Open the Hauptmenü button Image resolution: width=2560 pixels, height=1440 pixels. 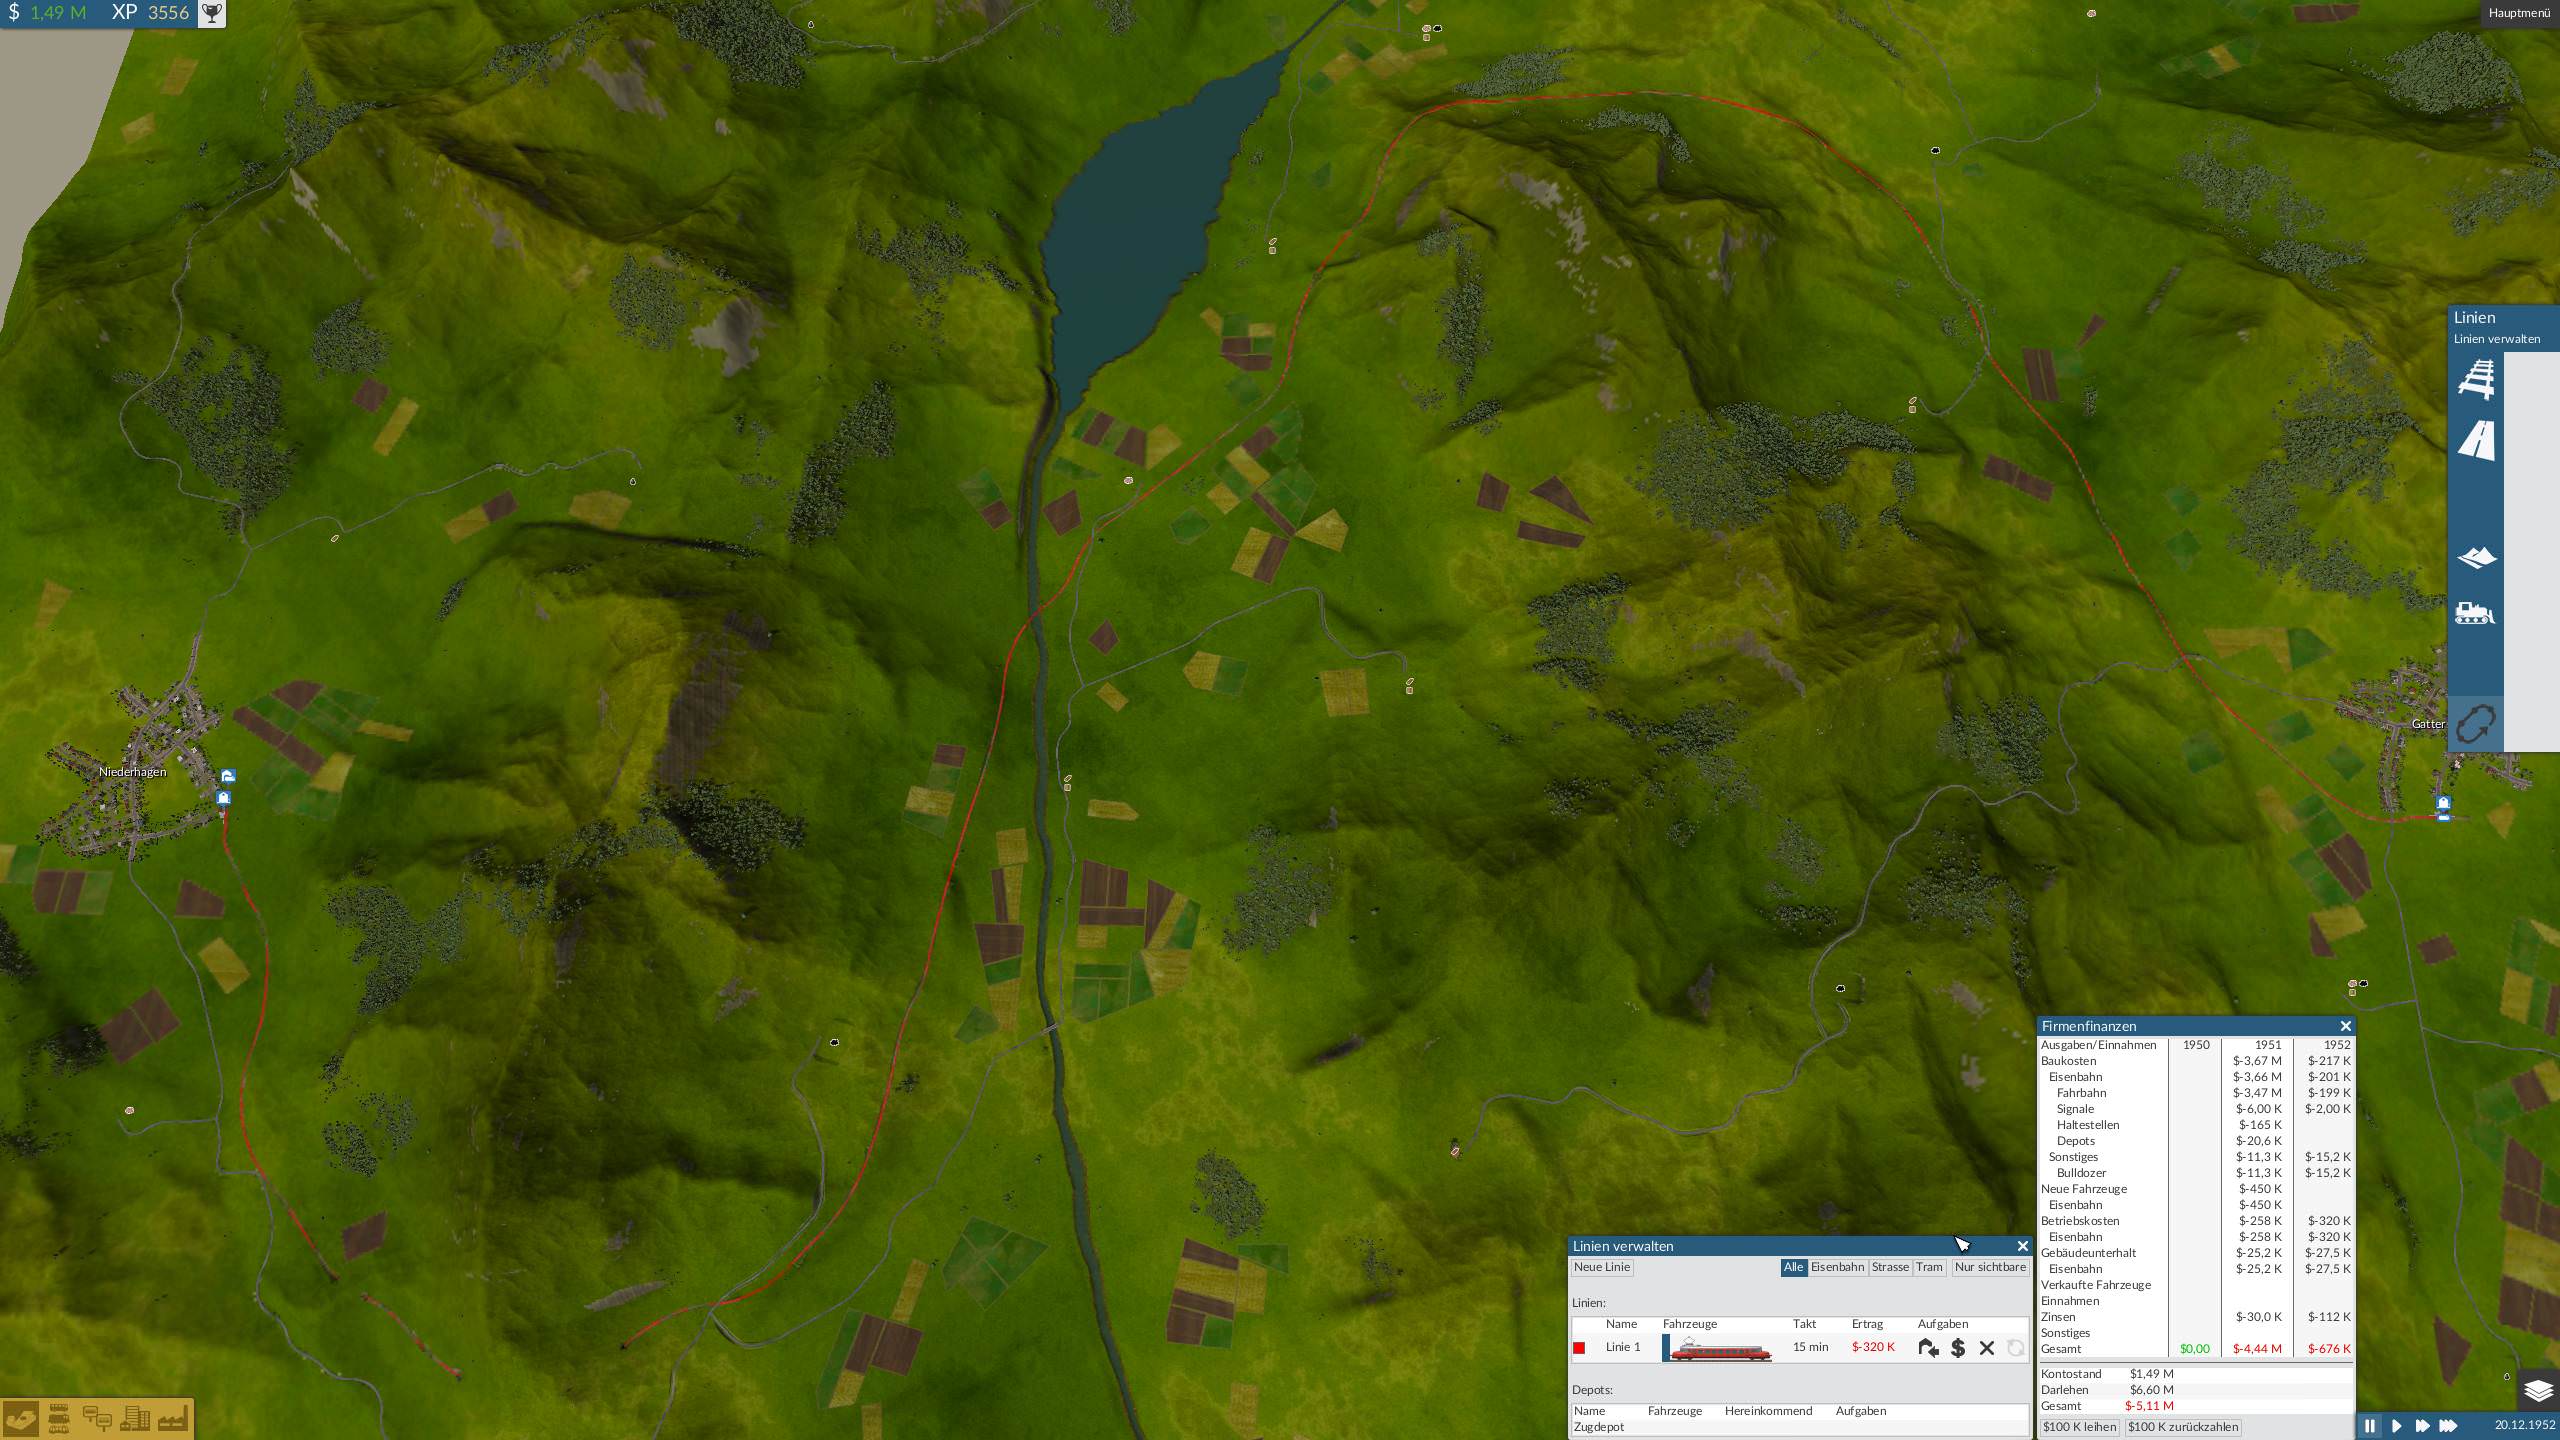2519,13
